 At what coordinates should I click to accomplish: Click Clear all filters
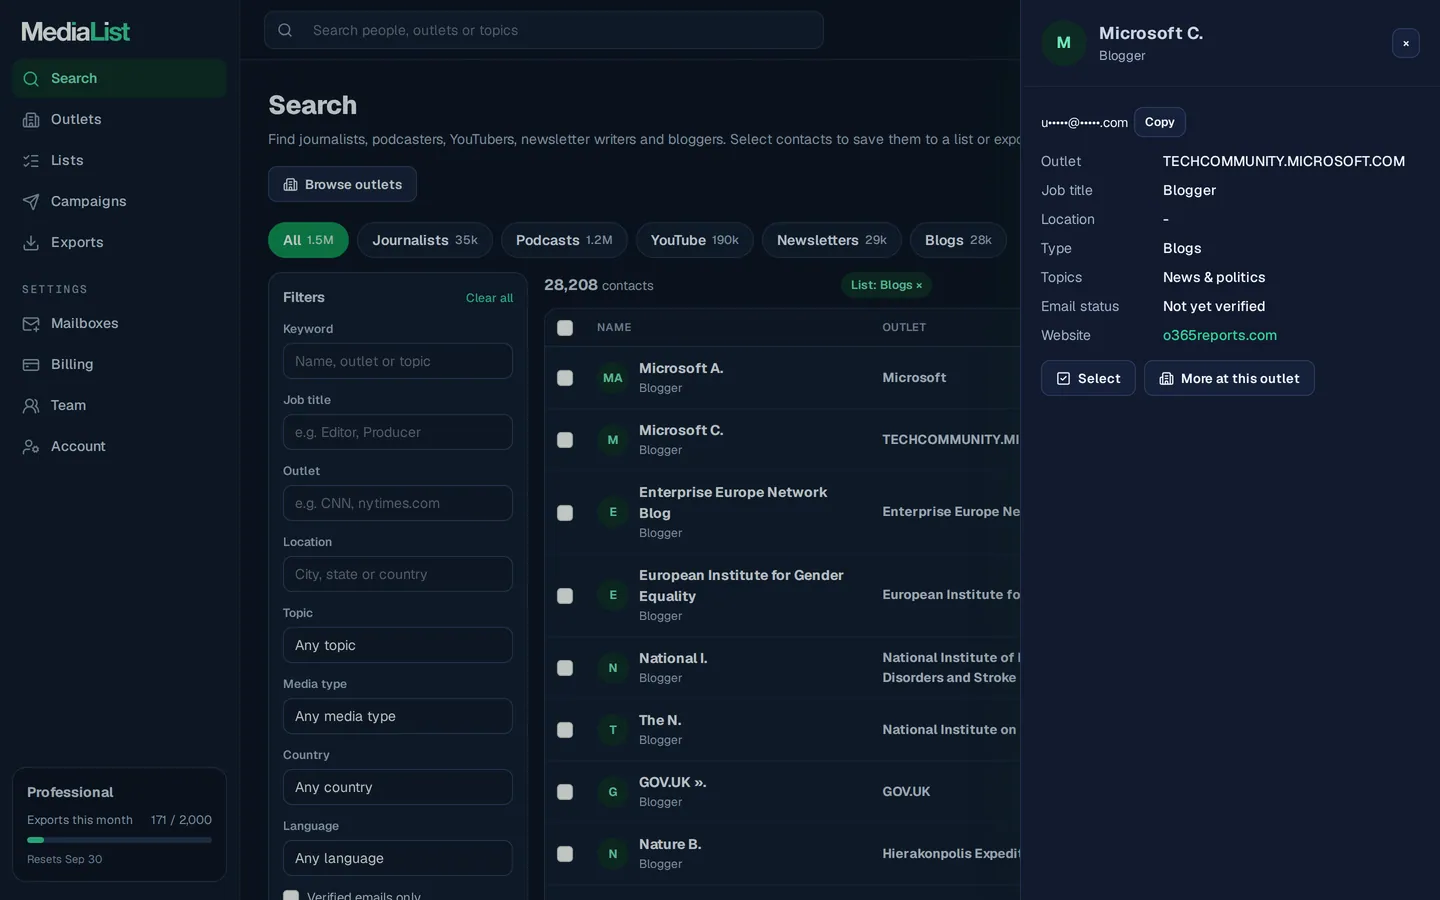[x=489, y=298]
